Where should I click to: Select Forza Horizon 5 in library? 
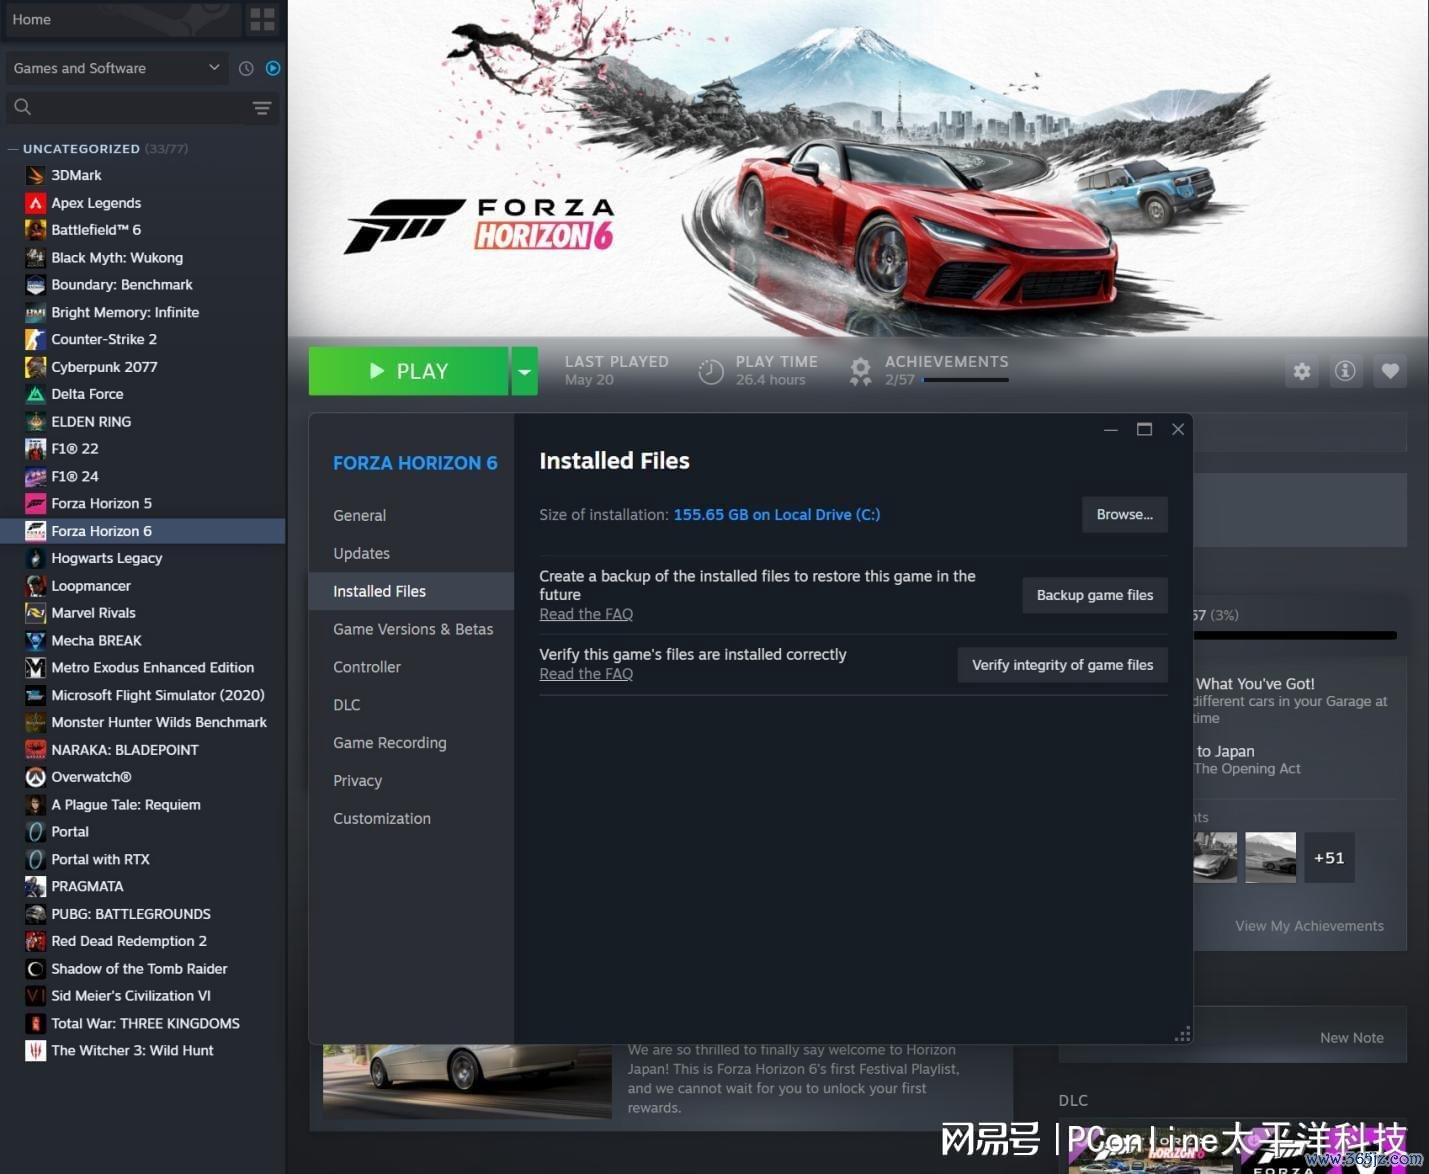click(143, 503)
